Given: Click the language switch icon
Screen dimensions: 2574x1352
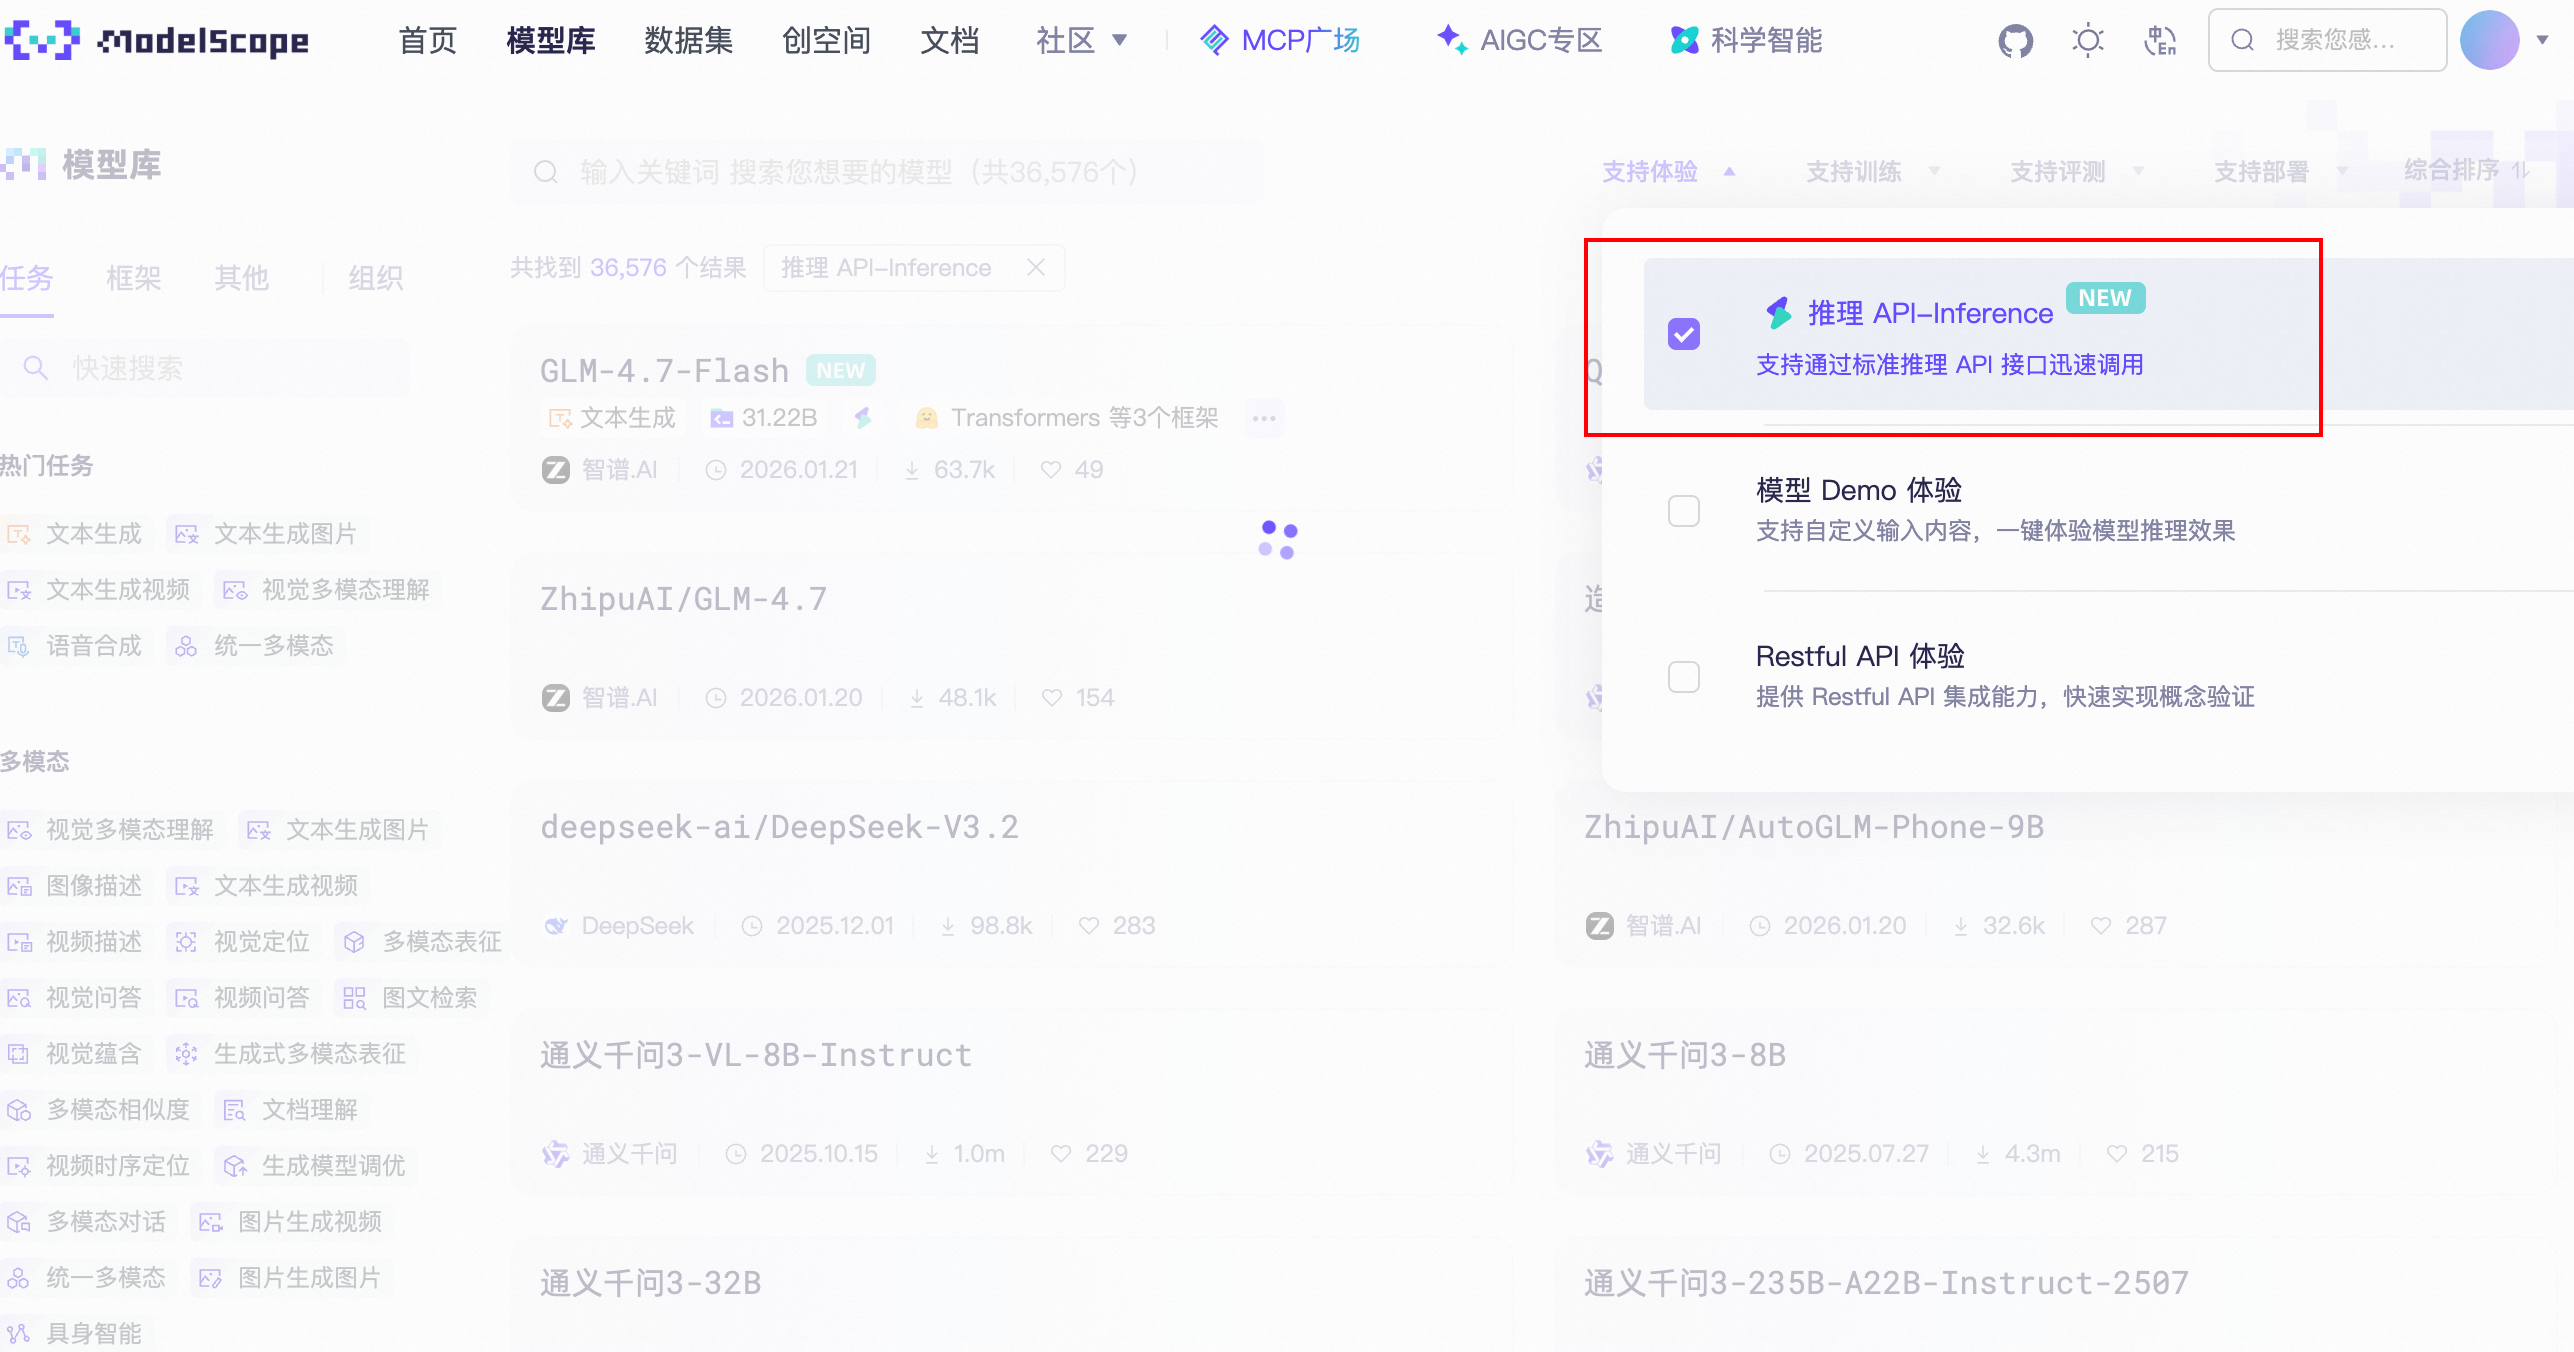Looking at the screenshot, I should click(x=2160, y=41).
